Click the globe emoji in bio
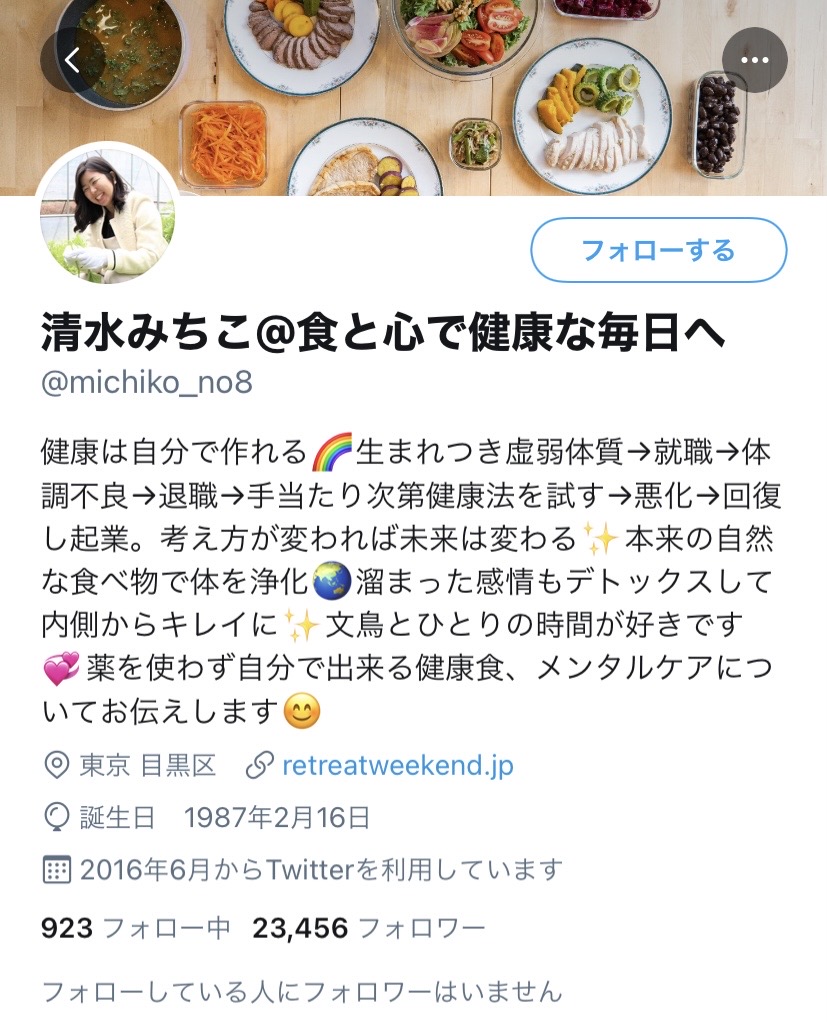 (332, 581)
